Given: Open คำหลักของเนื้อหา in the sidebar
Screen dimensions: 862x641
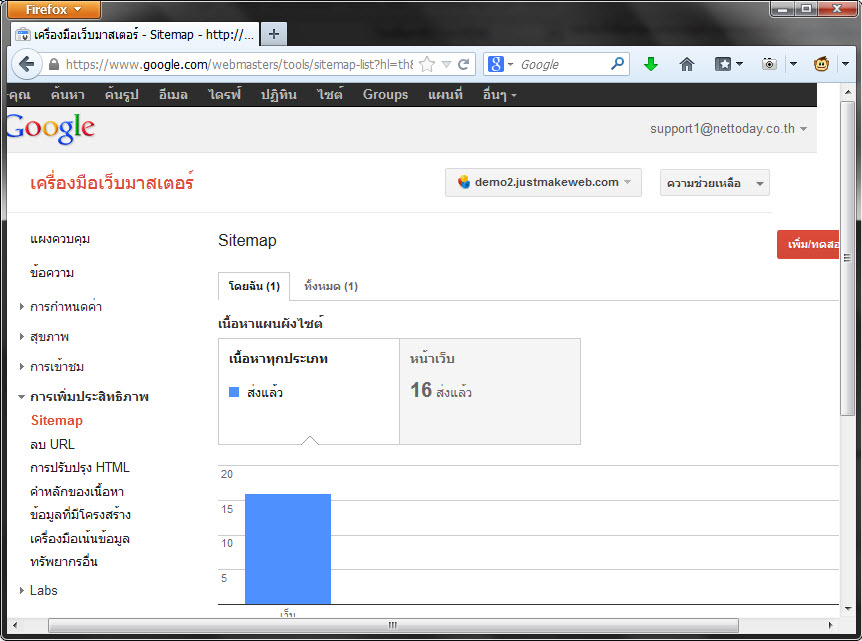Looking at the screenshot, I should pyautogui.click(x=77, y=491).
